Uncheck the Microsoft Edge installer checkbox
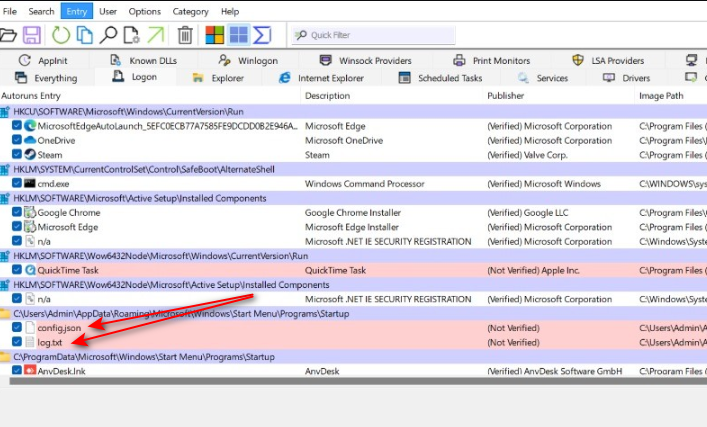This screenshot has width=707, height=427. pos(17,227)
